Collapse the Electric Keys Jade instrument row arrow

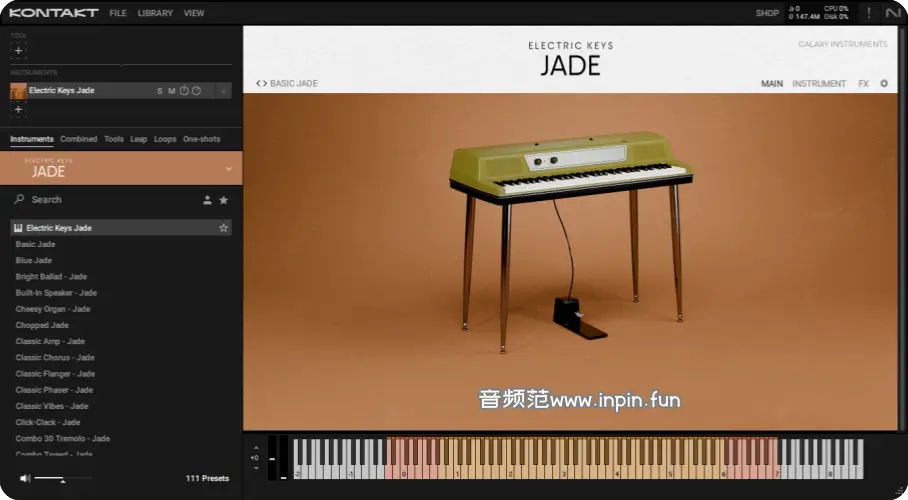[223, 91]
